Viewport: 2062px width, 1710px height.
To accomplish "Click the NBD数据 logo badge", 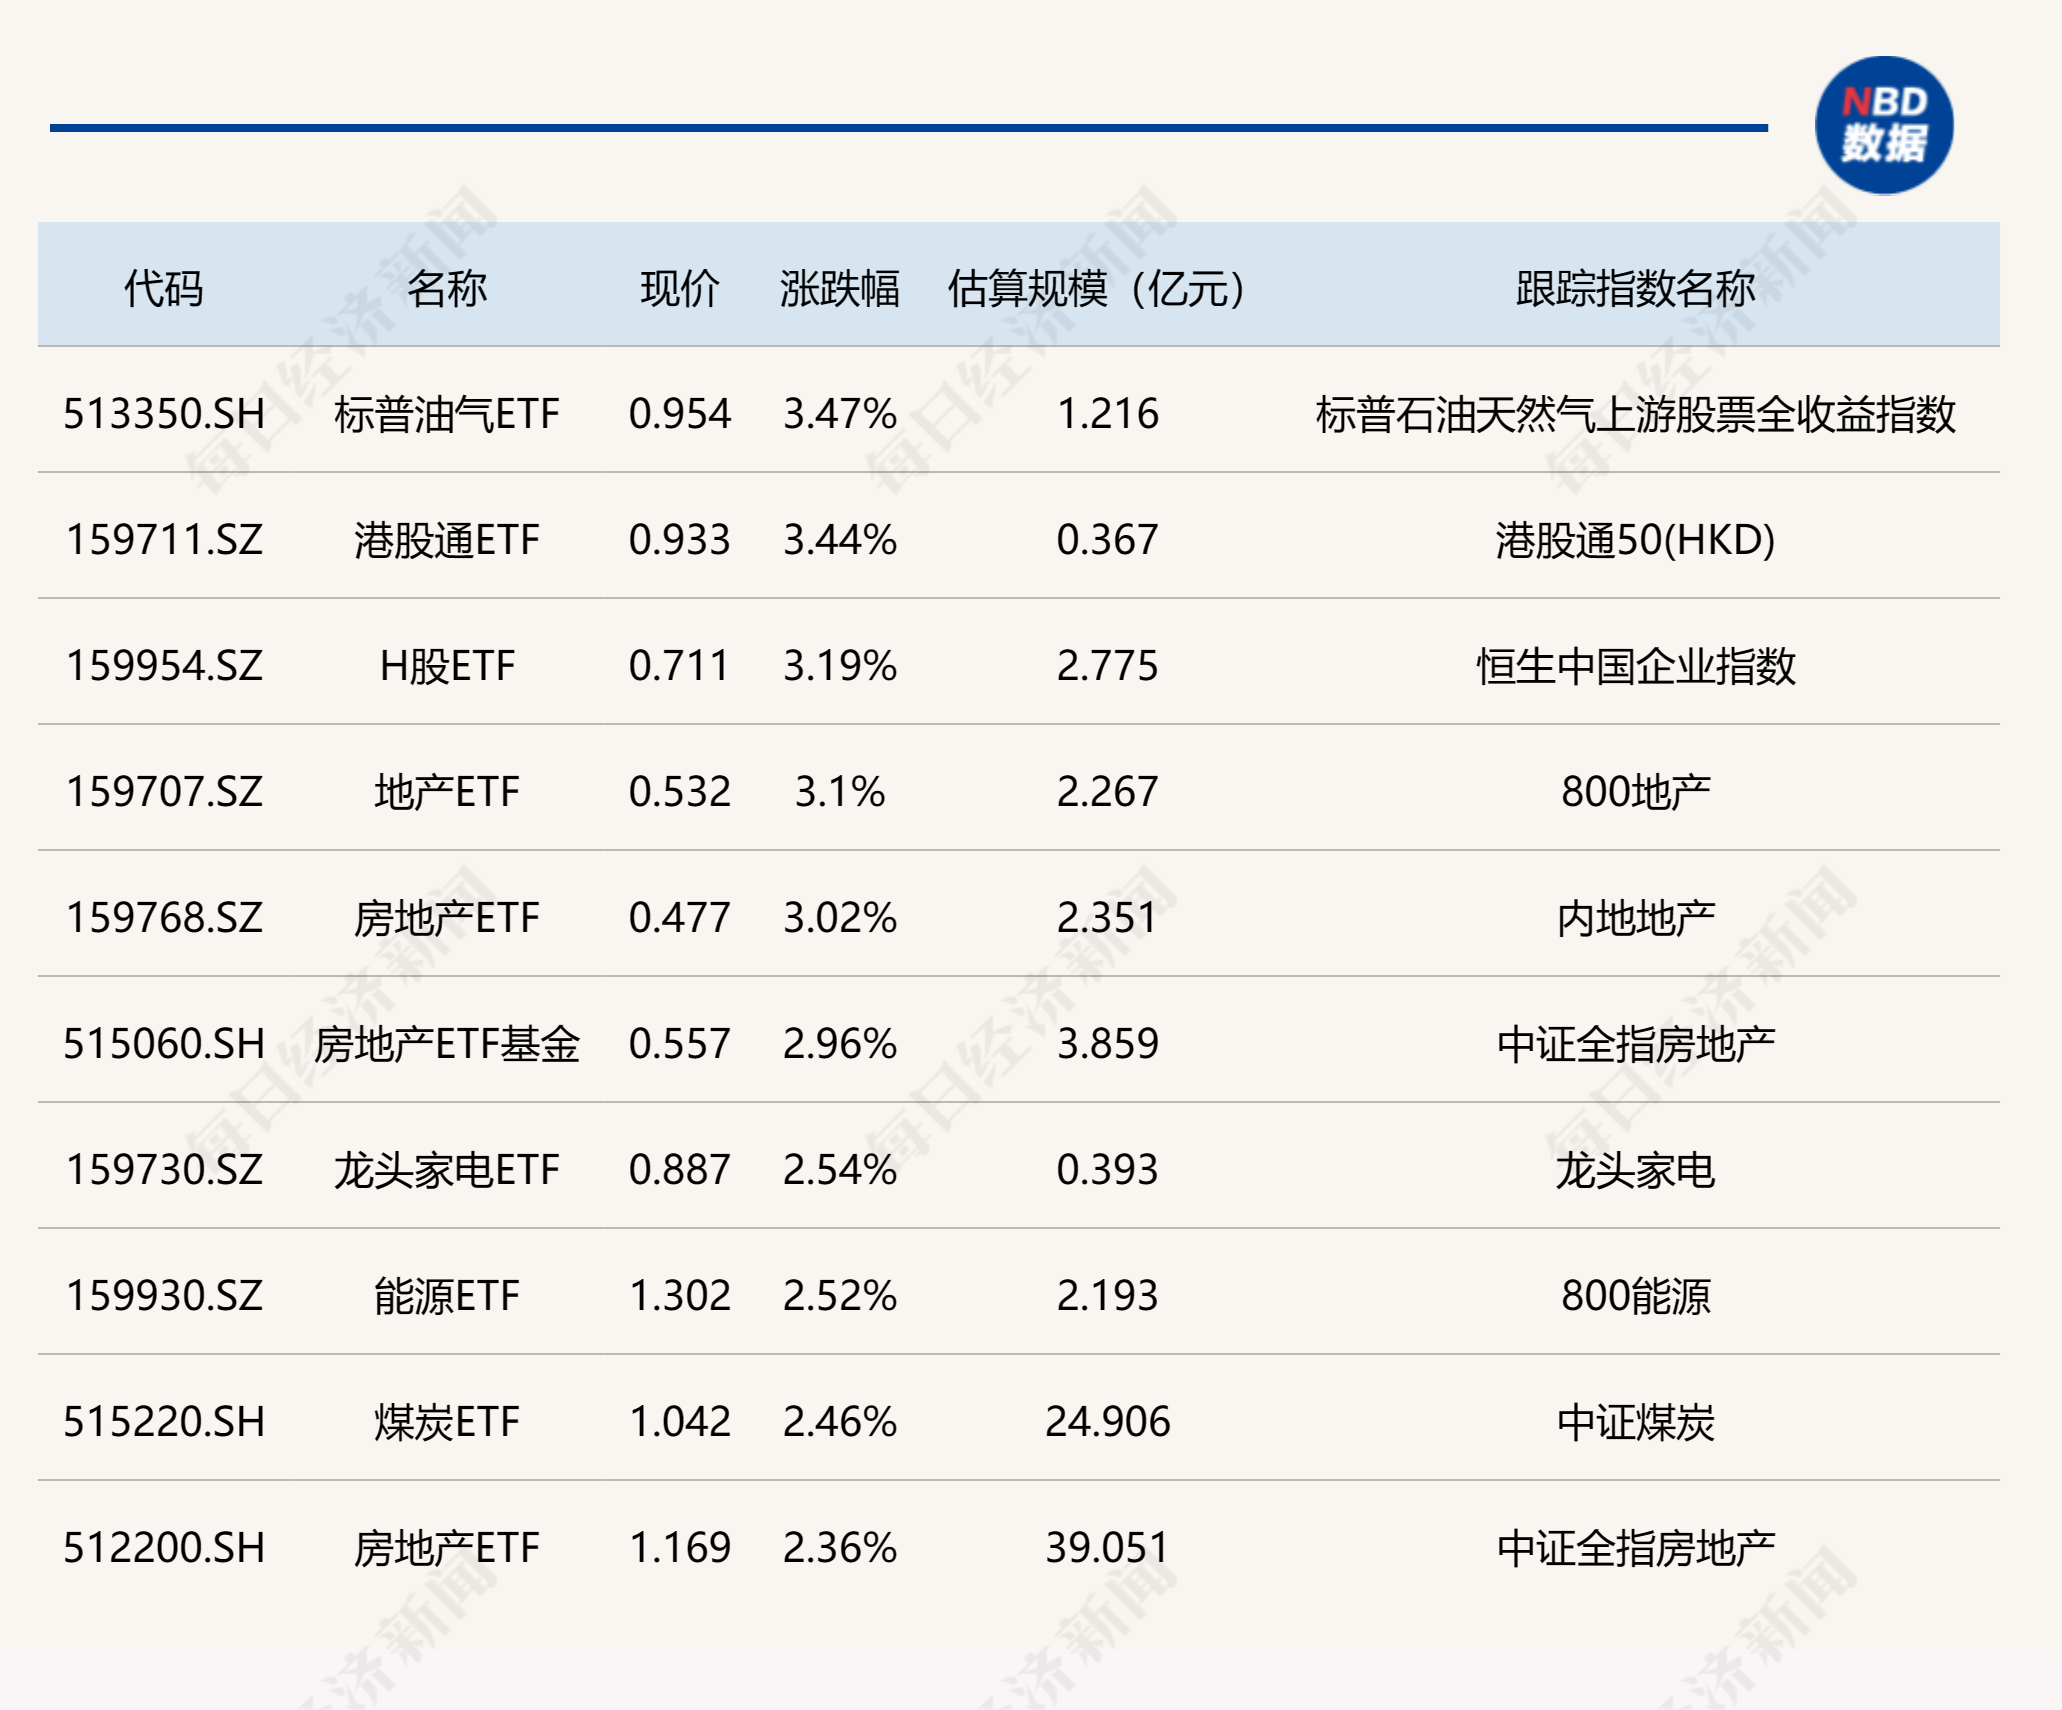I will click(x=1884, y=125).
